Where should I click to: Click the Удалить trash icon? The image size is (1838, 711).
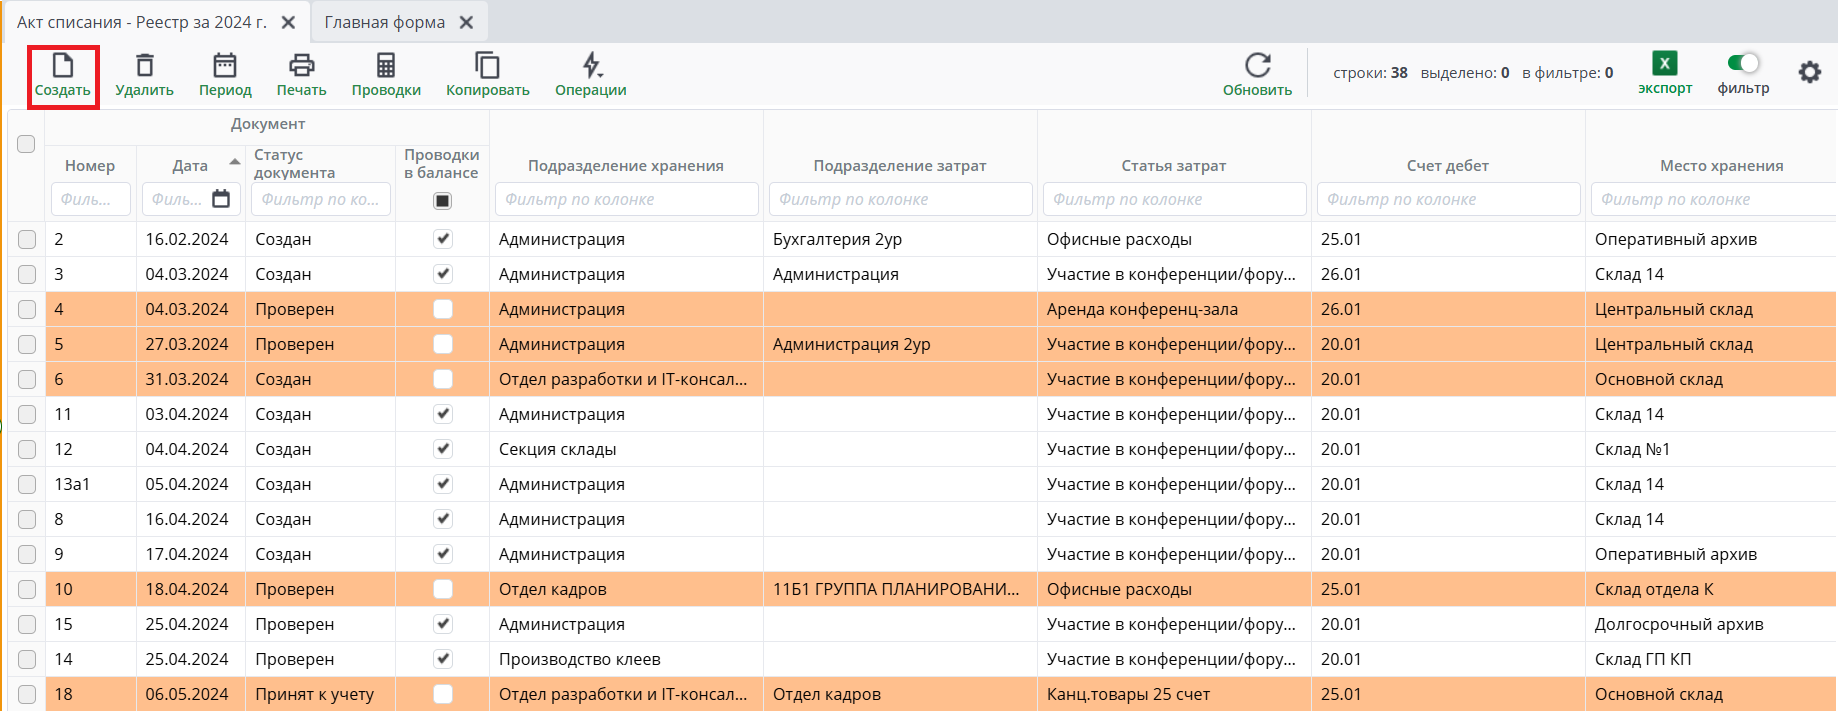[x=144, y=66]
